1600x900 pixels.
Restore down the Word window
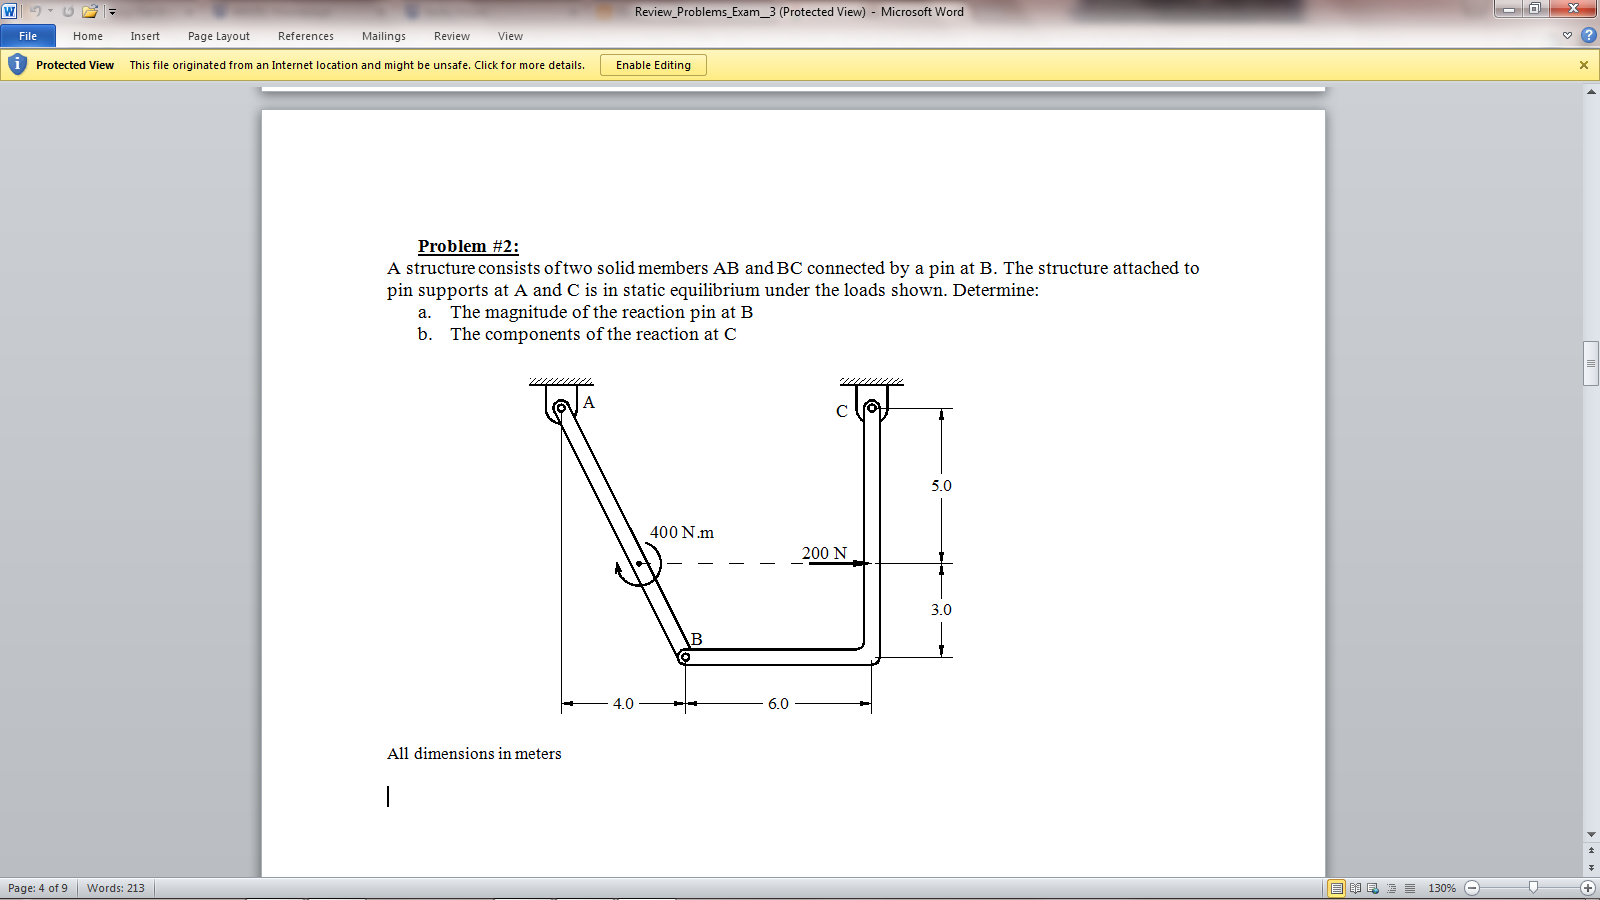pos(1535,9)
